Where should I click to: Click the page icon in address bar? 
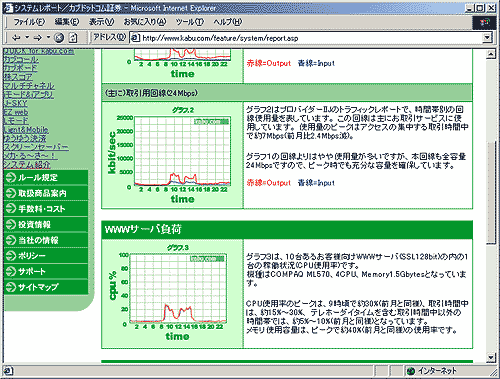[x=135, y=38]
